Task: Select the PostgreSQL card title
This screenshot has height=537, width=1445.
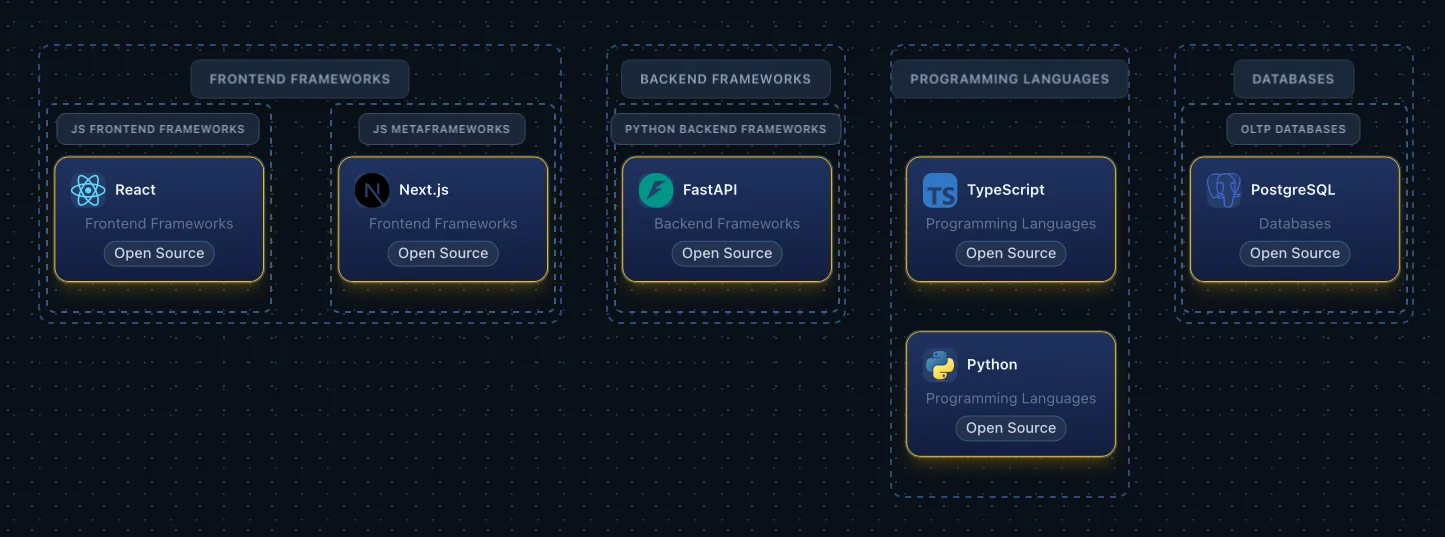Action: 1293,190
